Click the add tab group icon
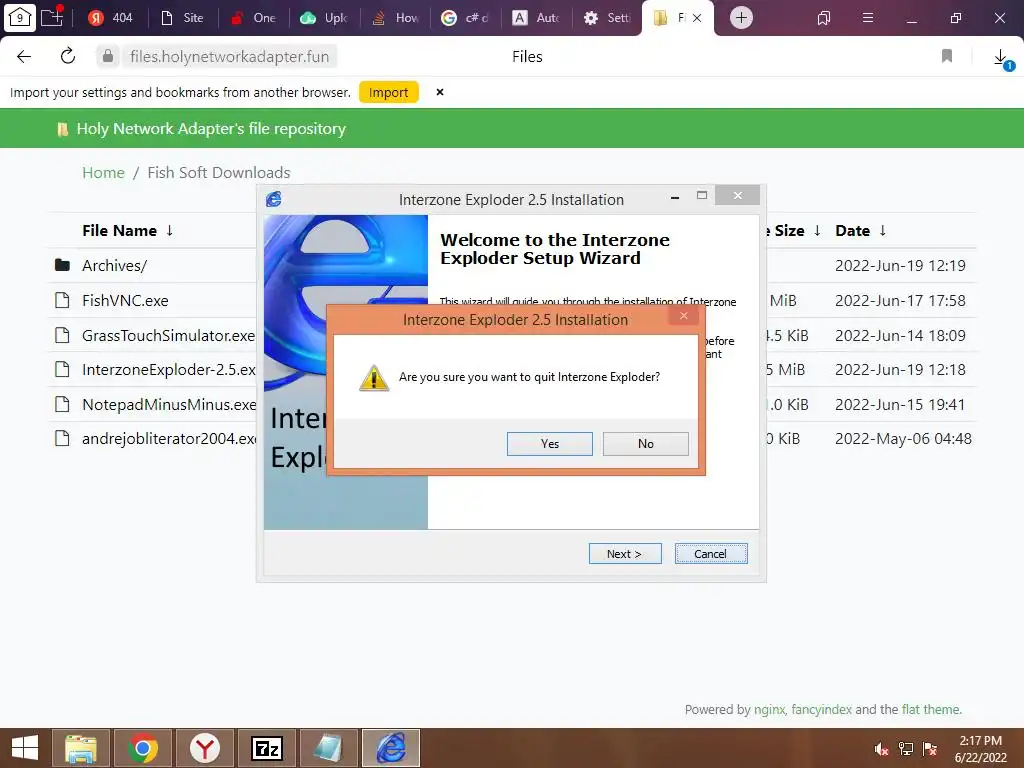The width and height of the screenshot is (1024, 768). point(52,17)
